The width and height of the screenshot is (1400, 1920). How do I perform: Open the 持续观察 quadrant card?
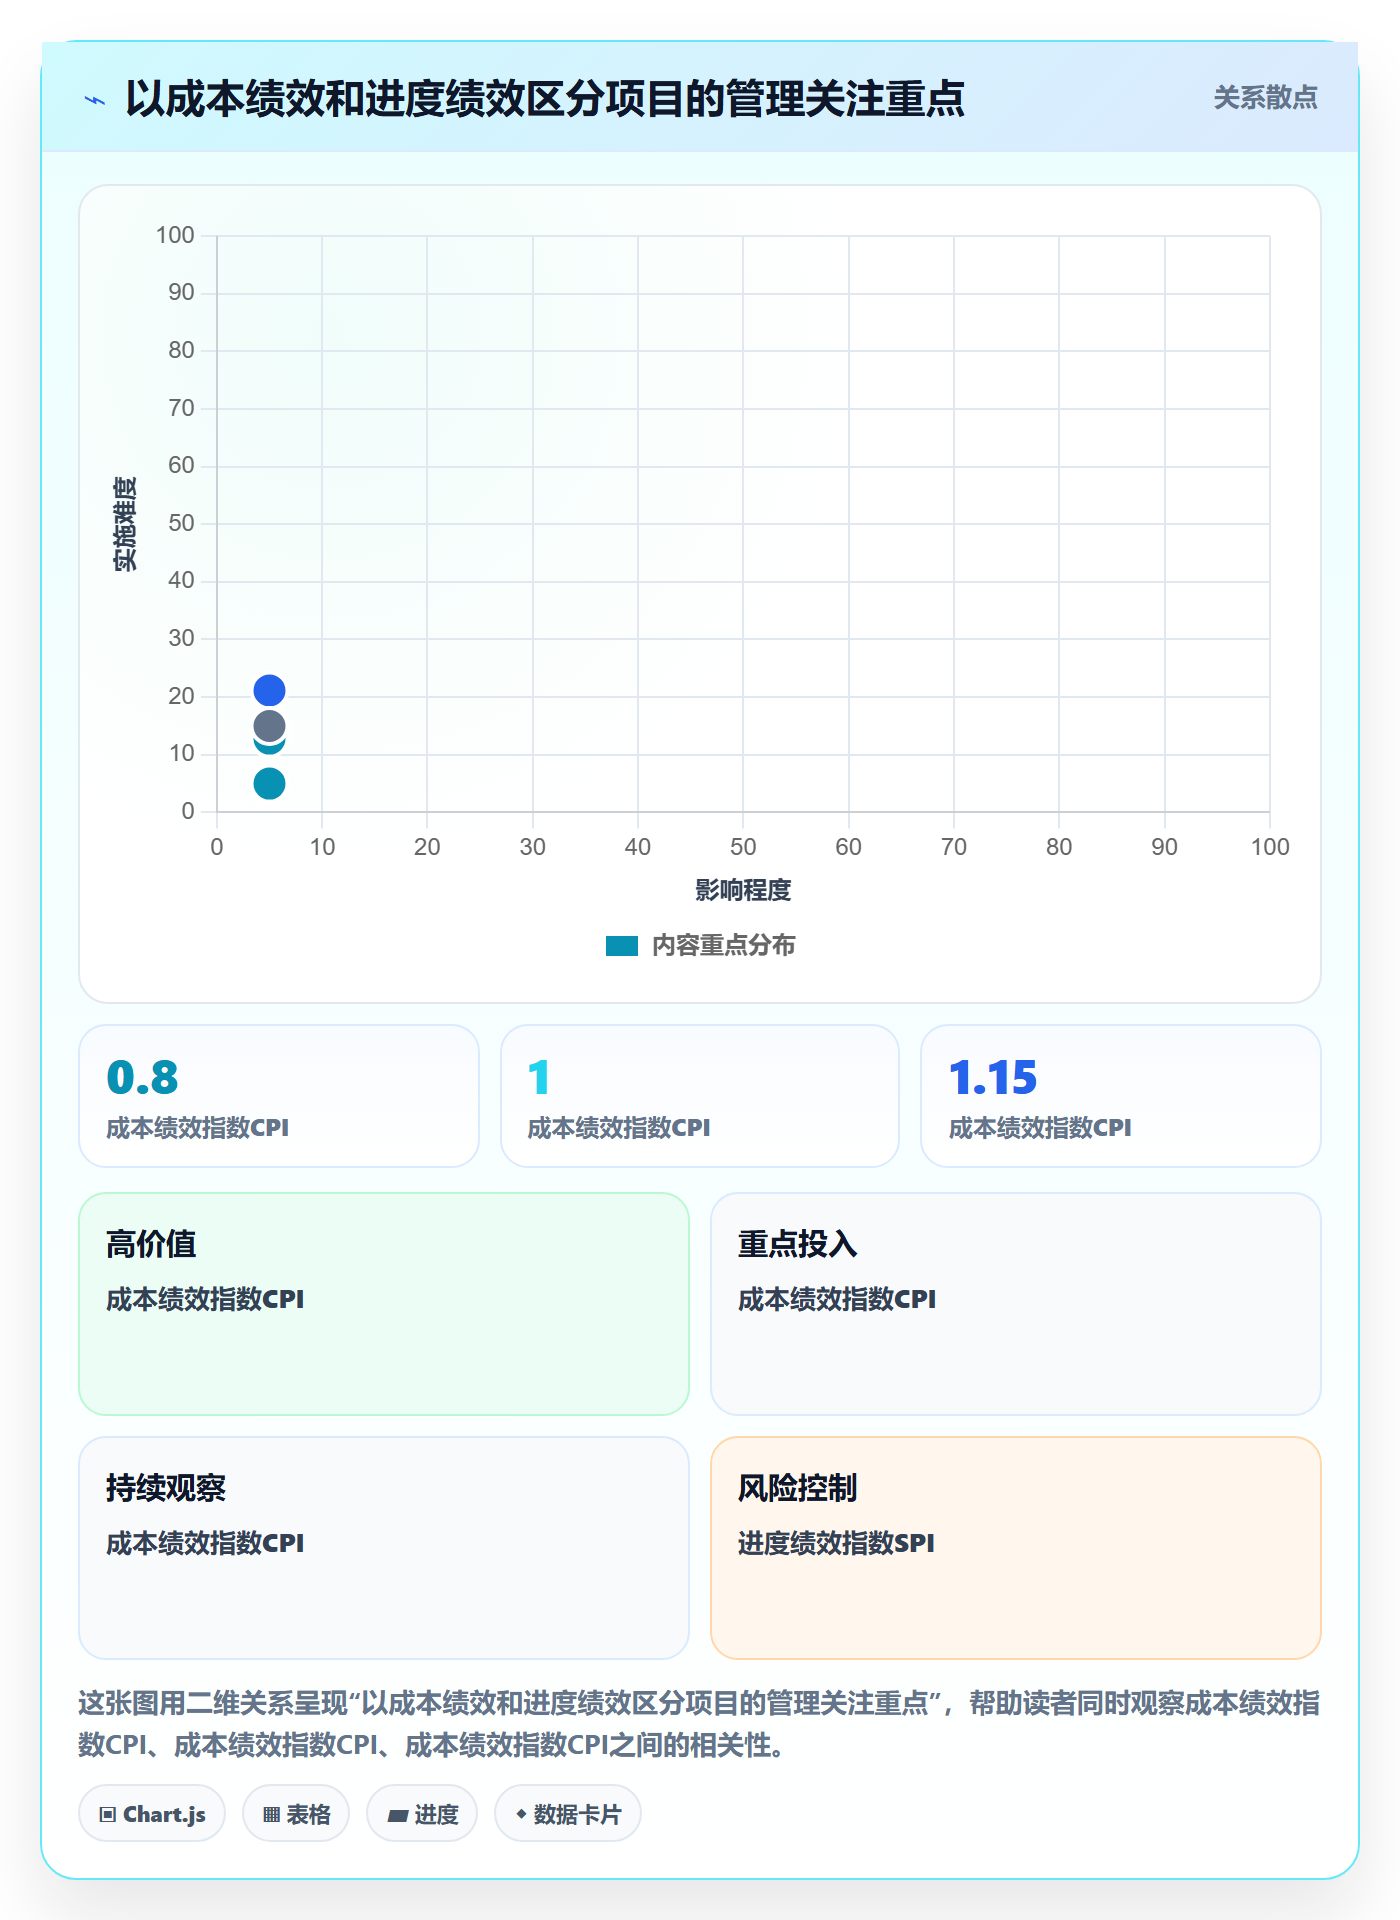(384, 1548)
